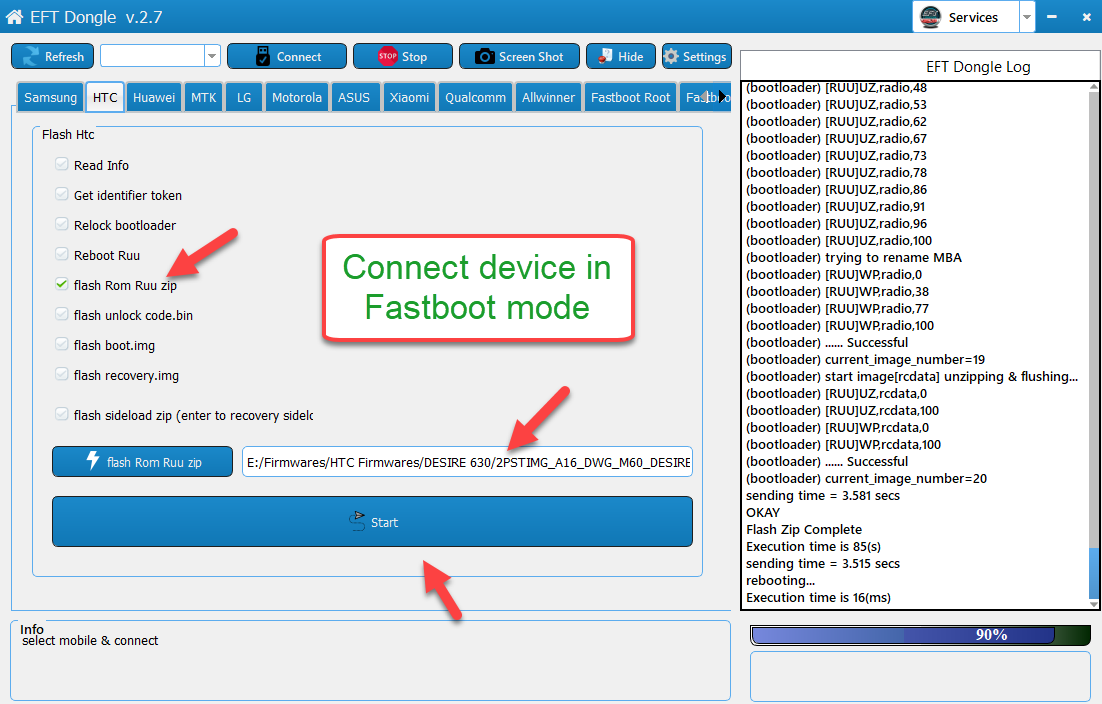Select the Motorola tab

(297, 98)
